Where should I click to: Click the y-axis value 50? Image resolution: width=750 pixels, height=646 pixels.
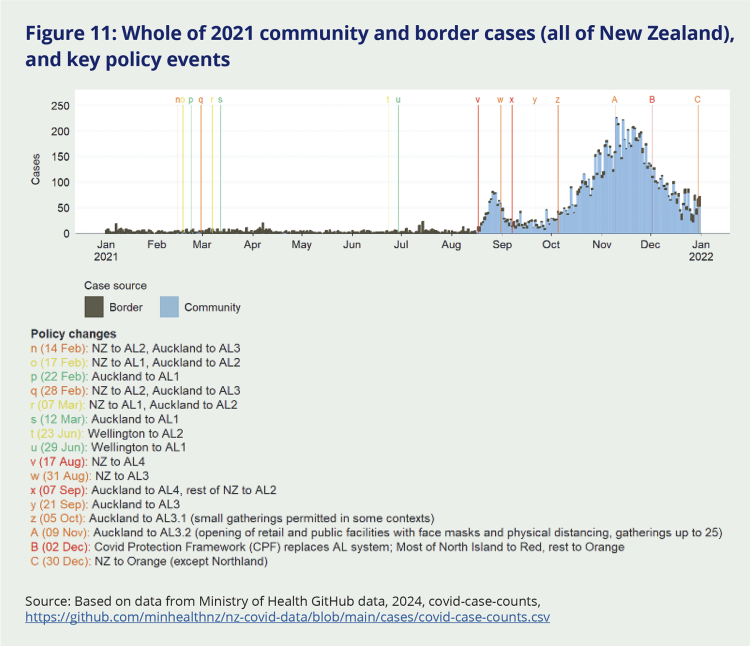(64, 208)
